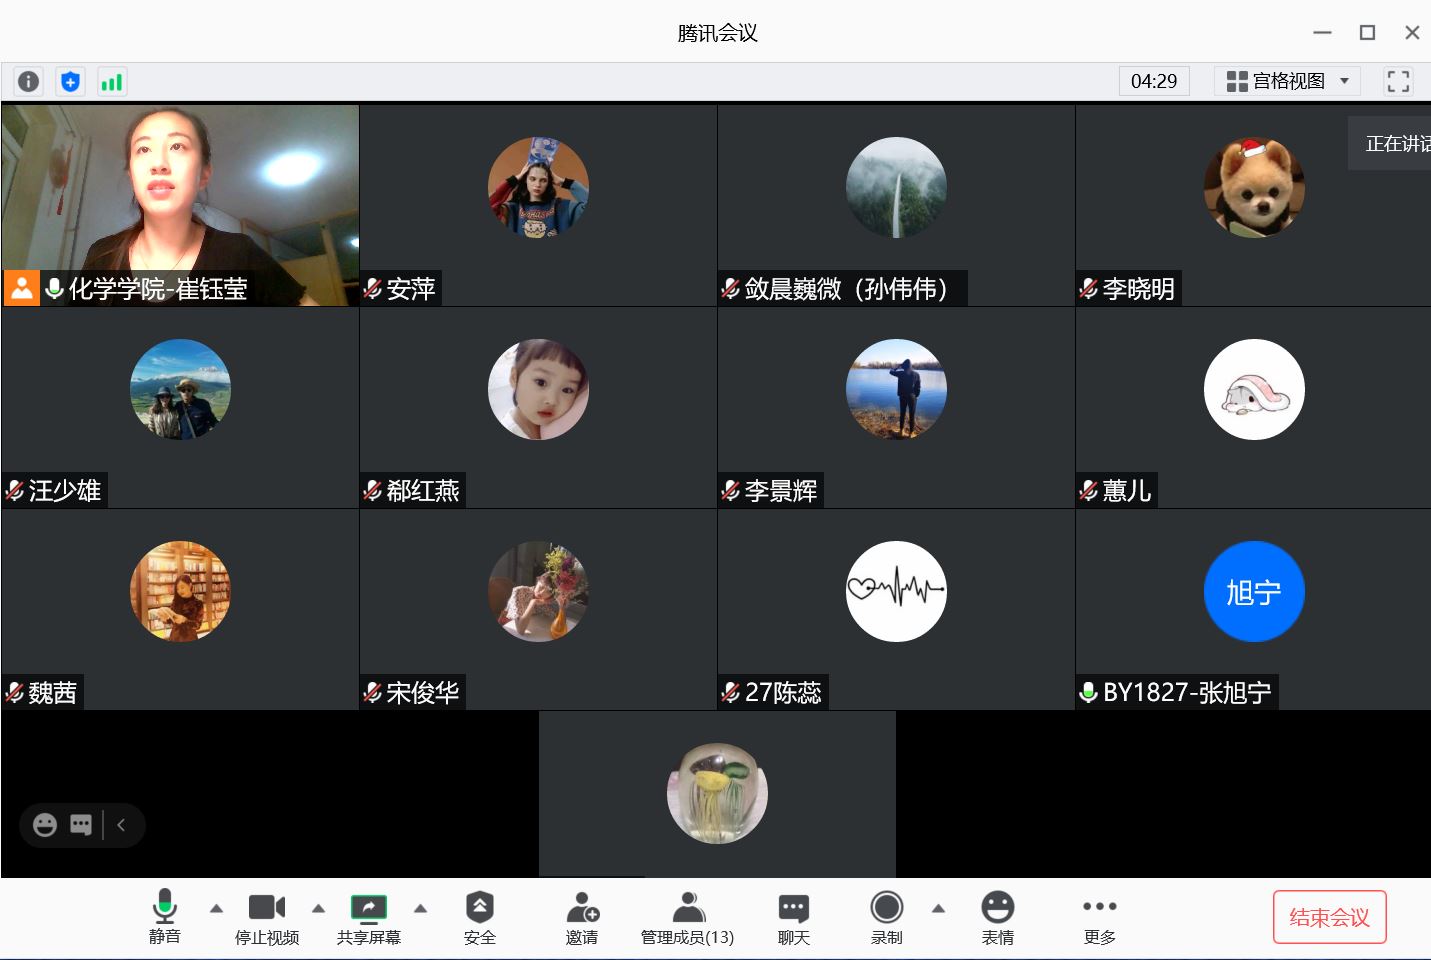
Task: Open the More (更多) options menu
Action: tap(1099, 917)
